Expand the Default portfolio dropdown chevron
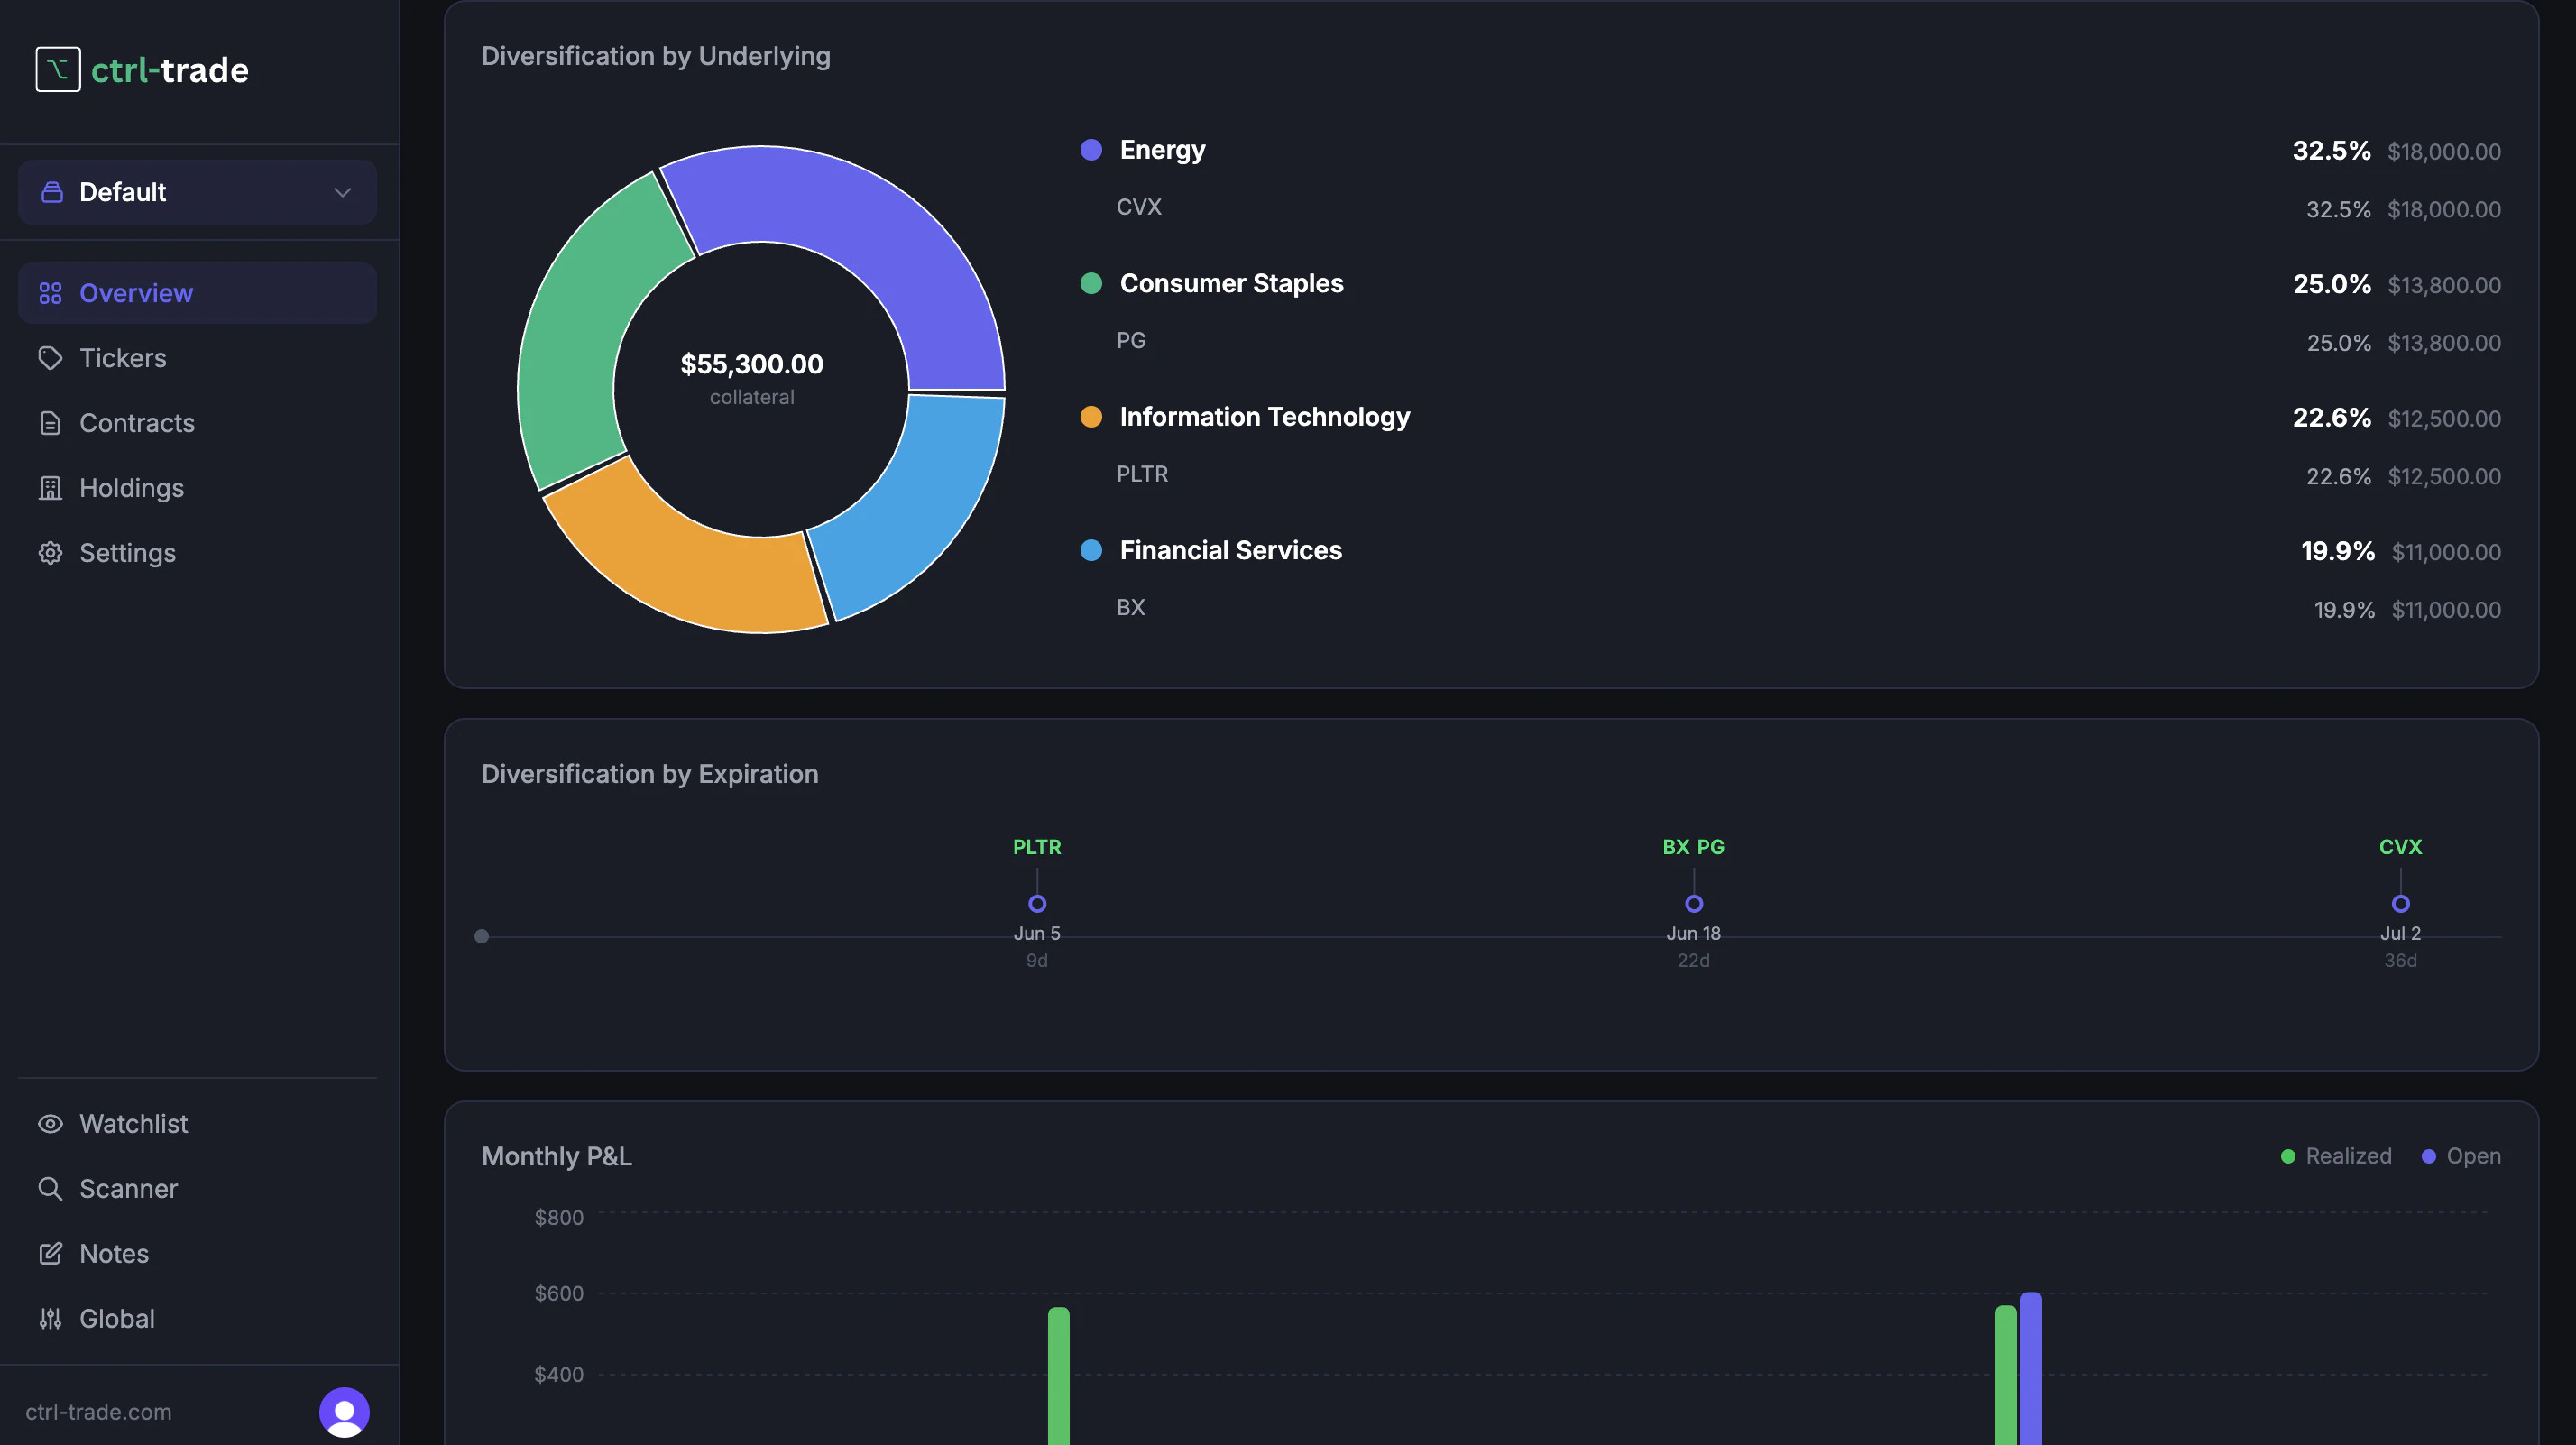 coord(342,192)
